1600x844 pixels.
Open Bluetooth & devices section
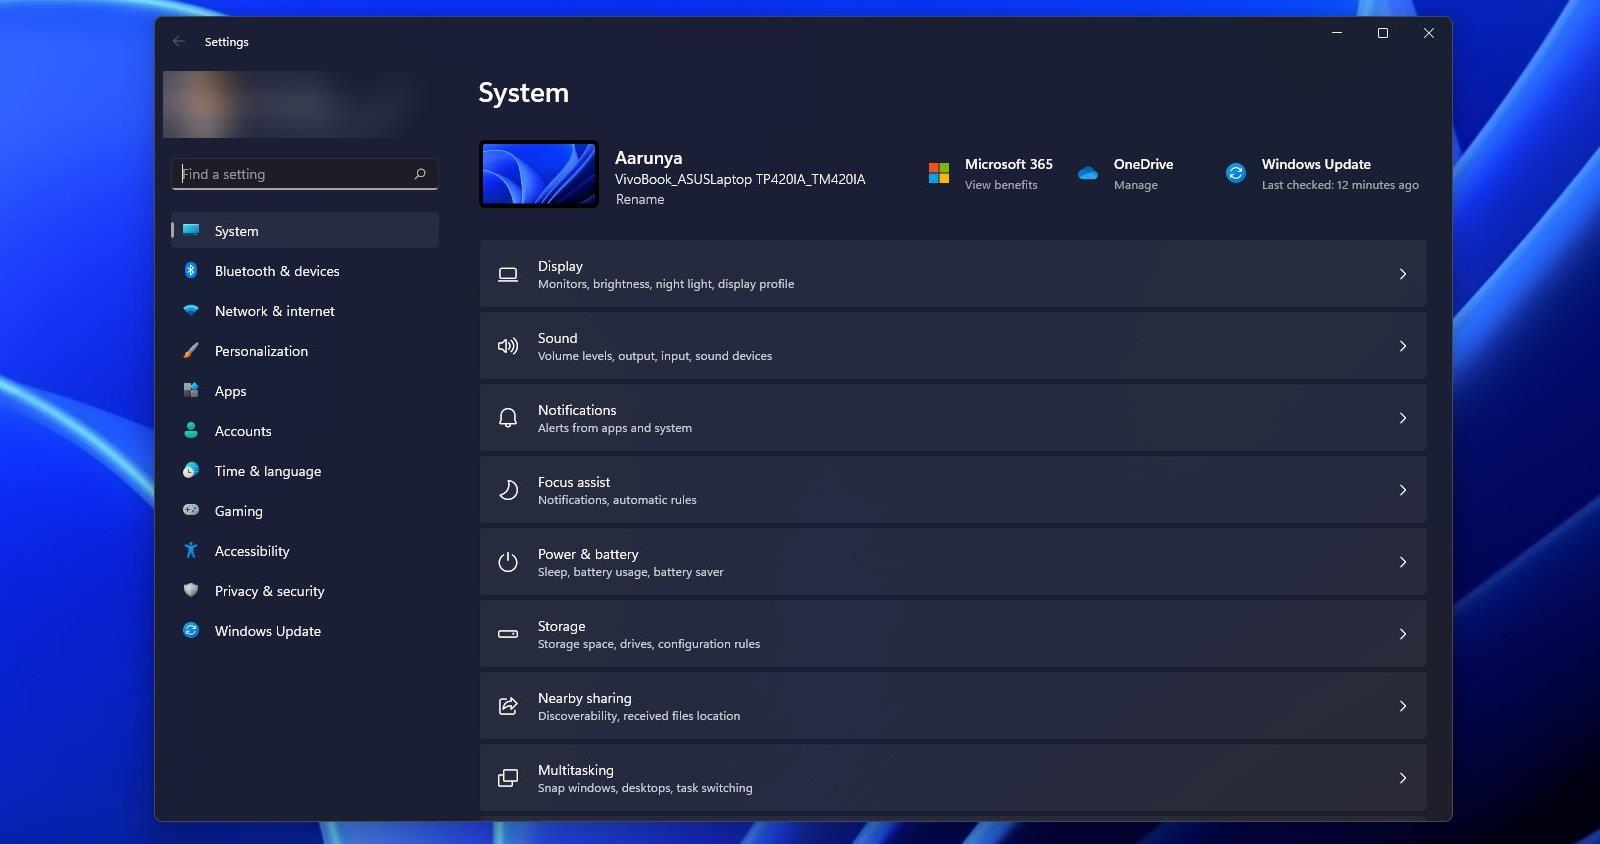point(305,271)
